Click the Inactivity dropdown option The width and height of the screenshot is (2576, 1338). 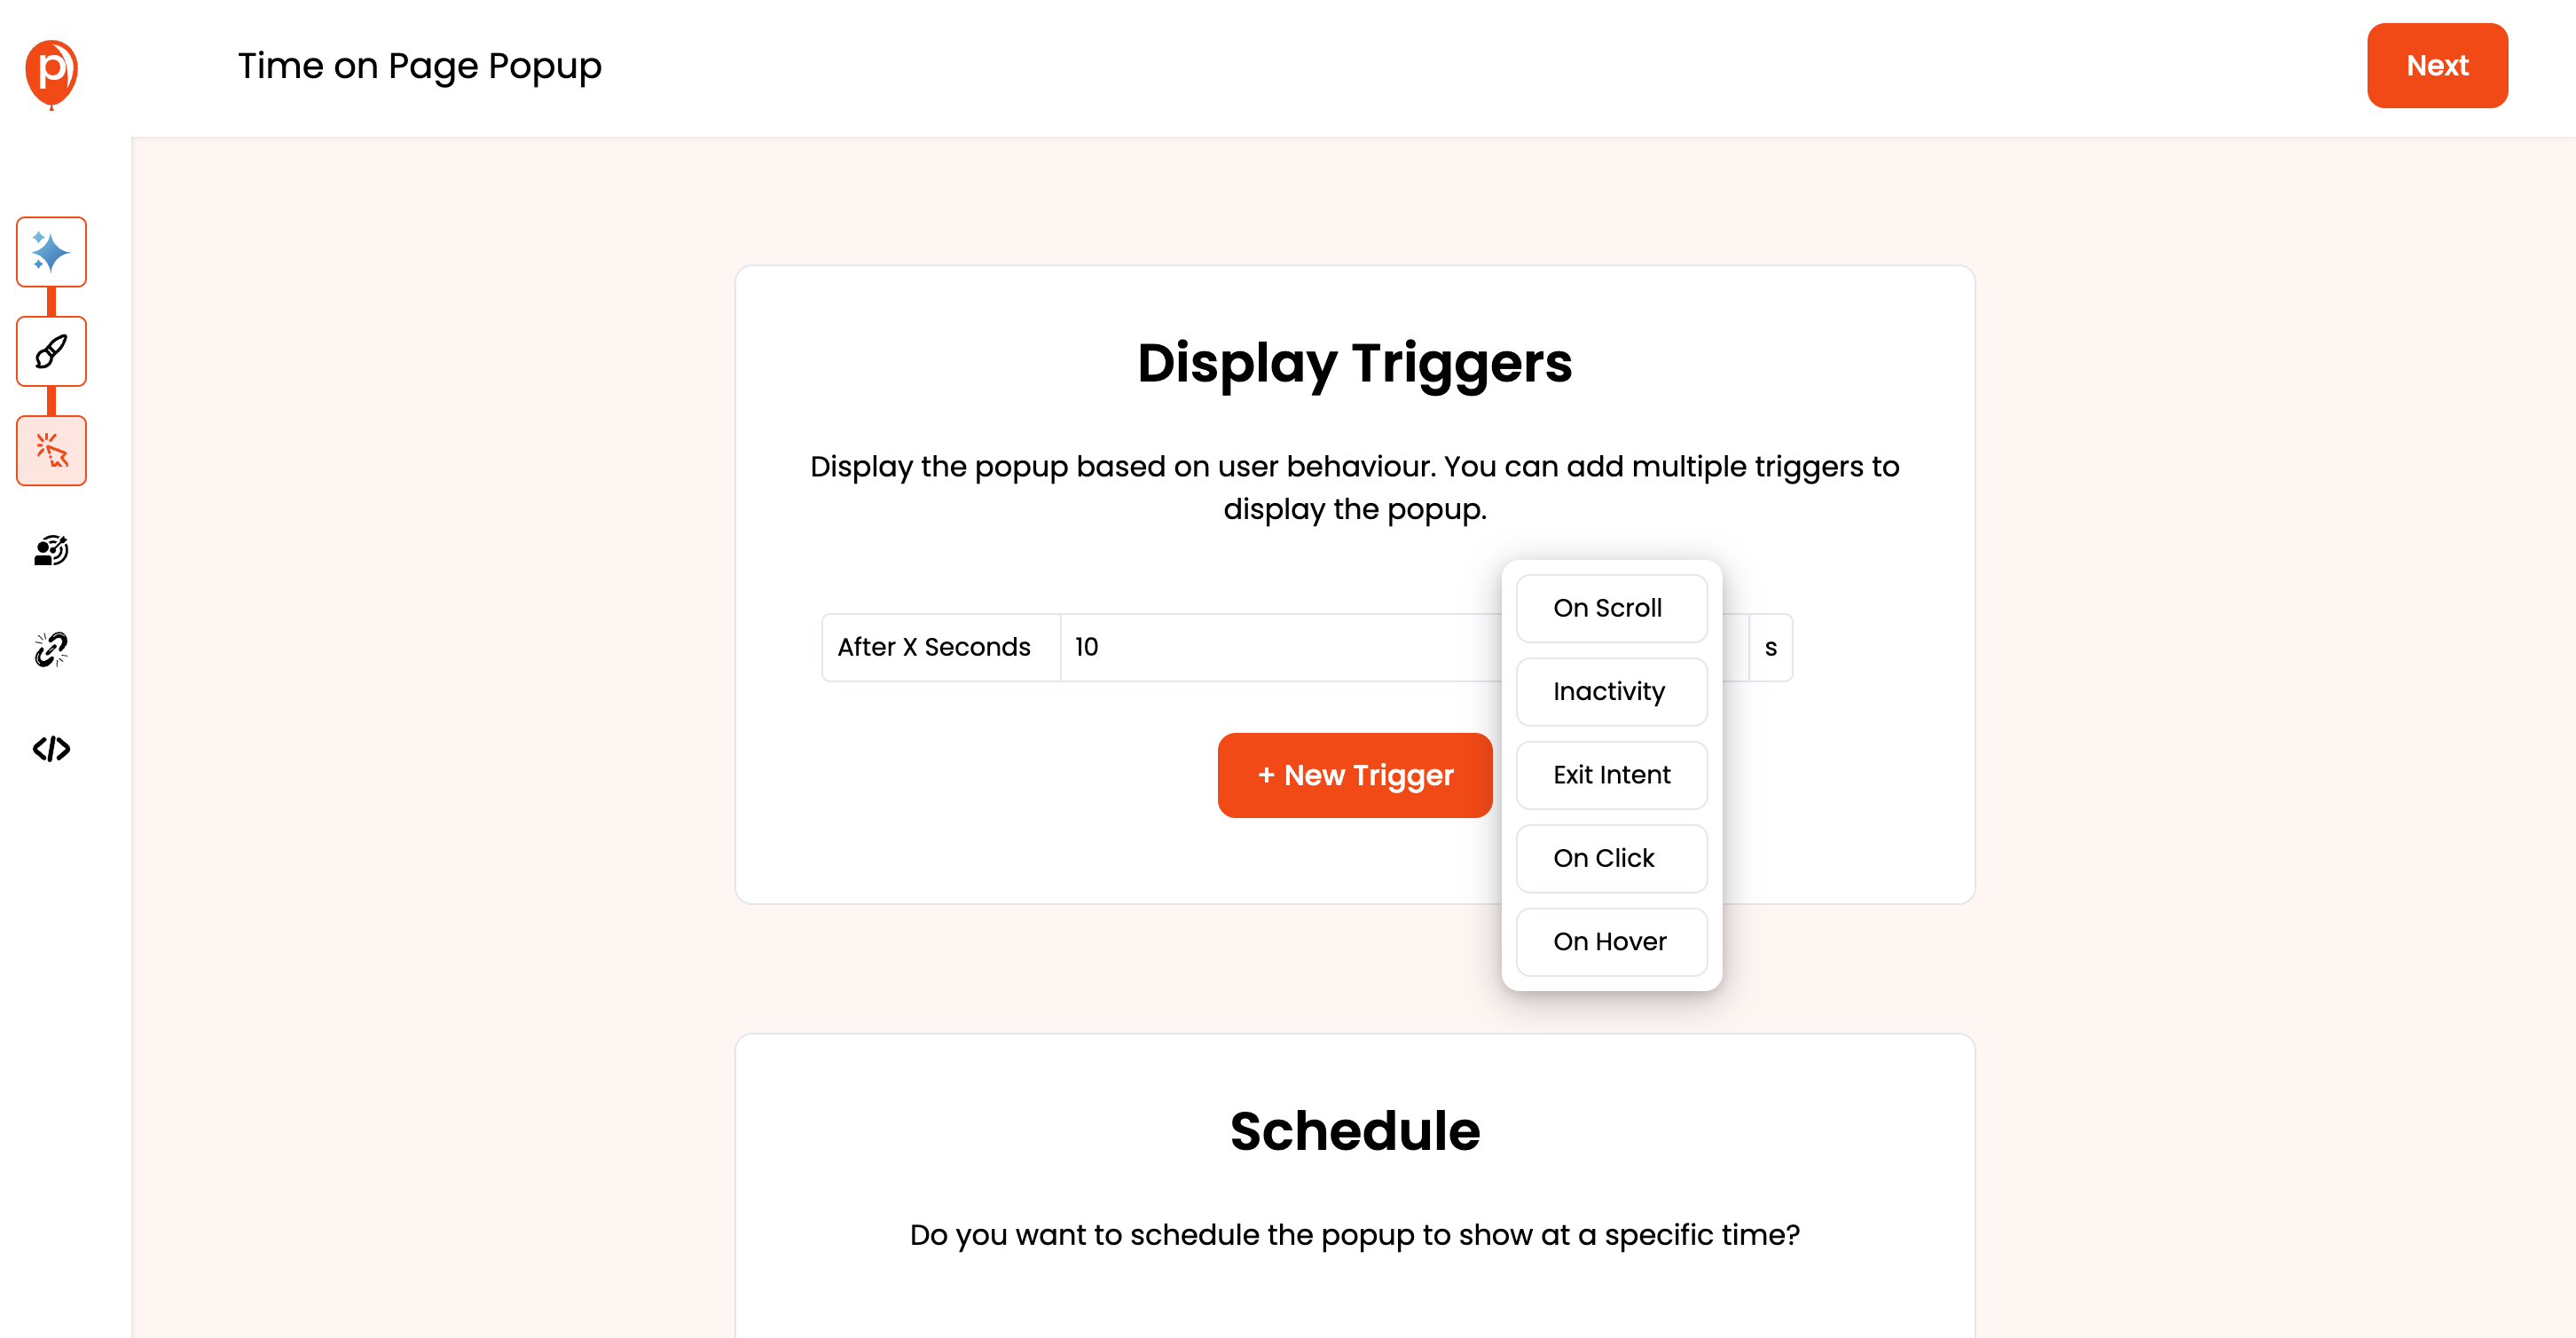point(1610,690)
